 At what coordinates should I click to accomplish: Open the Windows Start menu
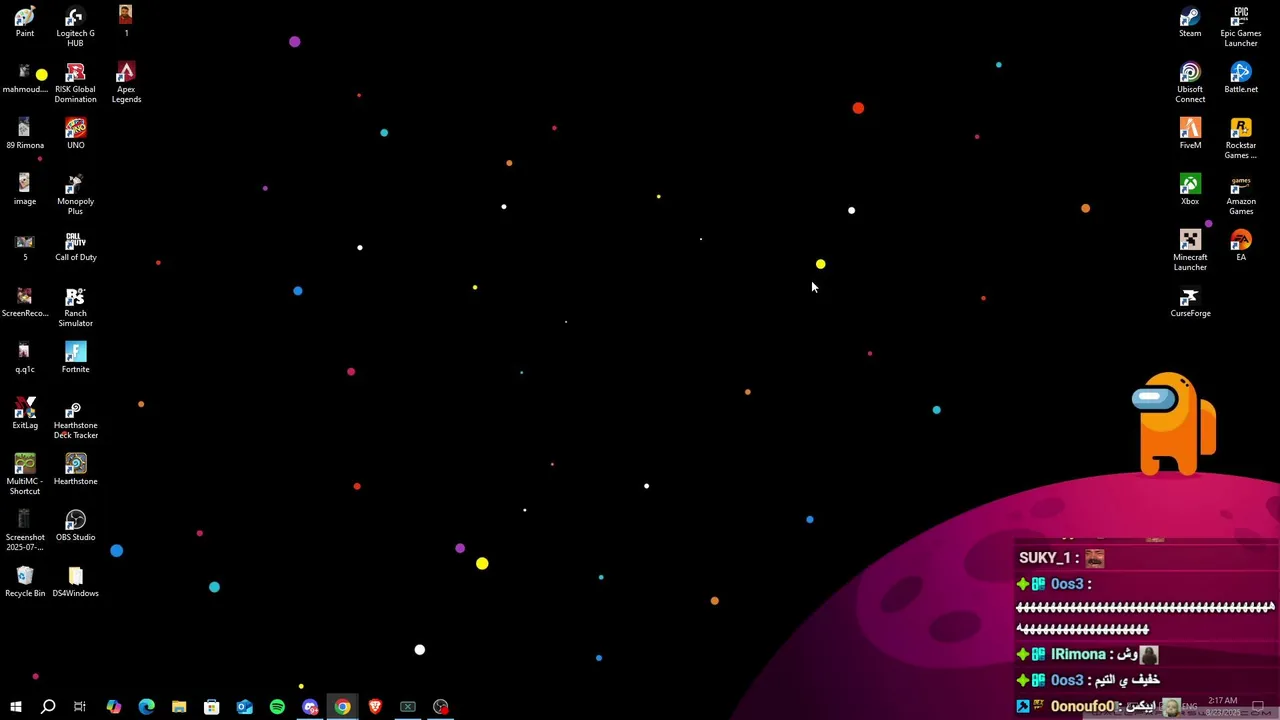pyautogui.click(x=15, y=707)
